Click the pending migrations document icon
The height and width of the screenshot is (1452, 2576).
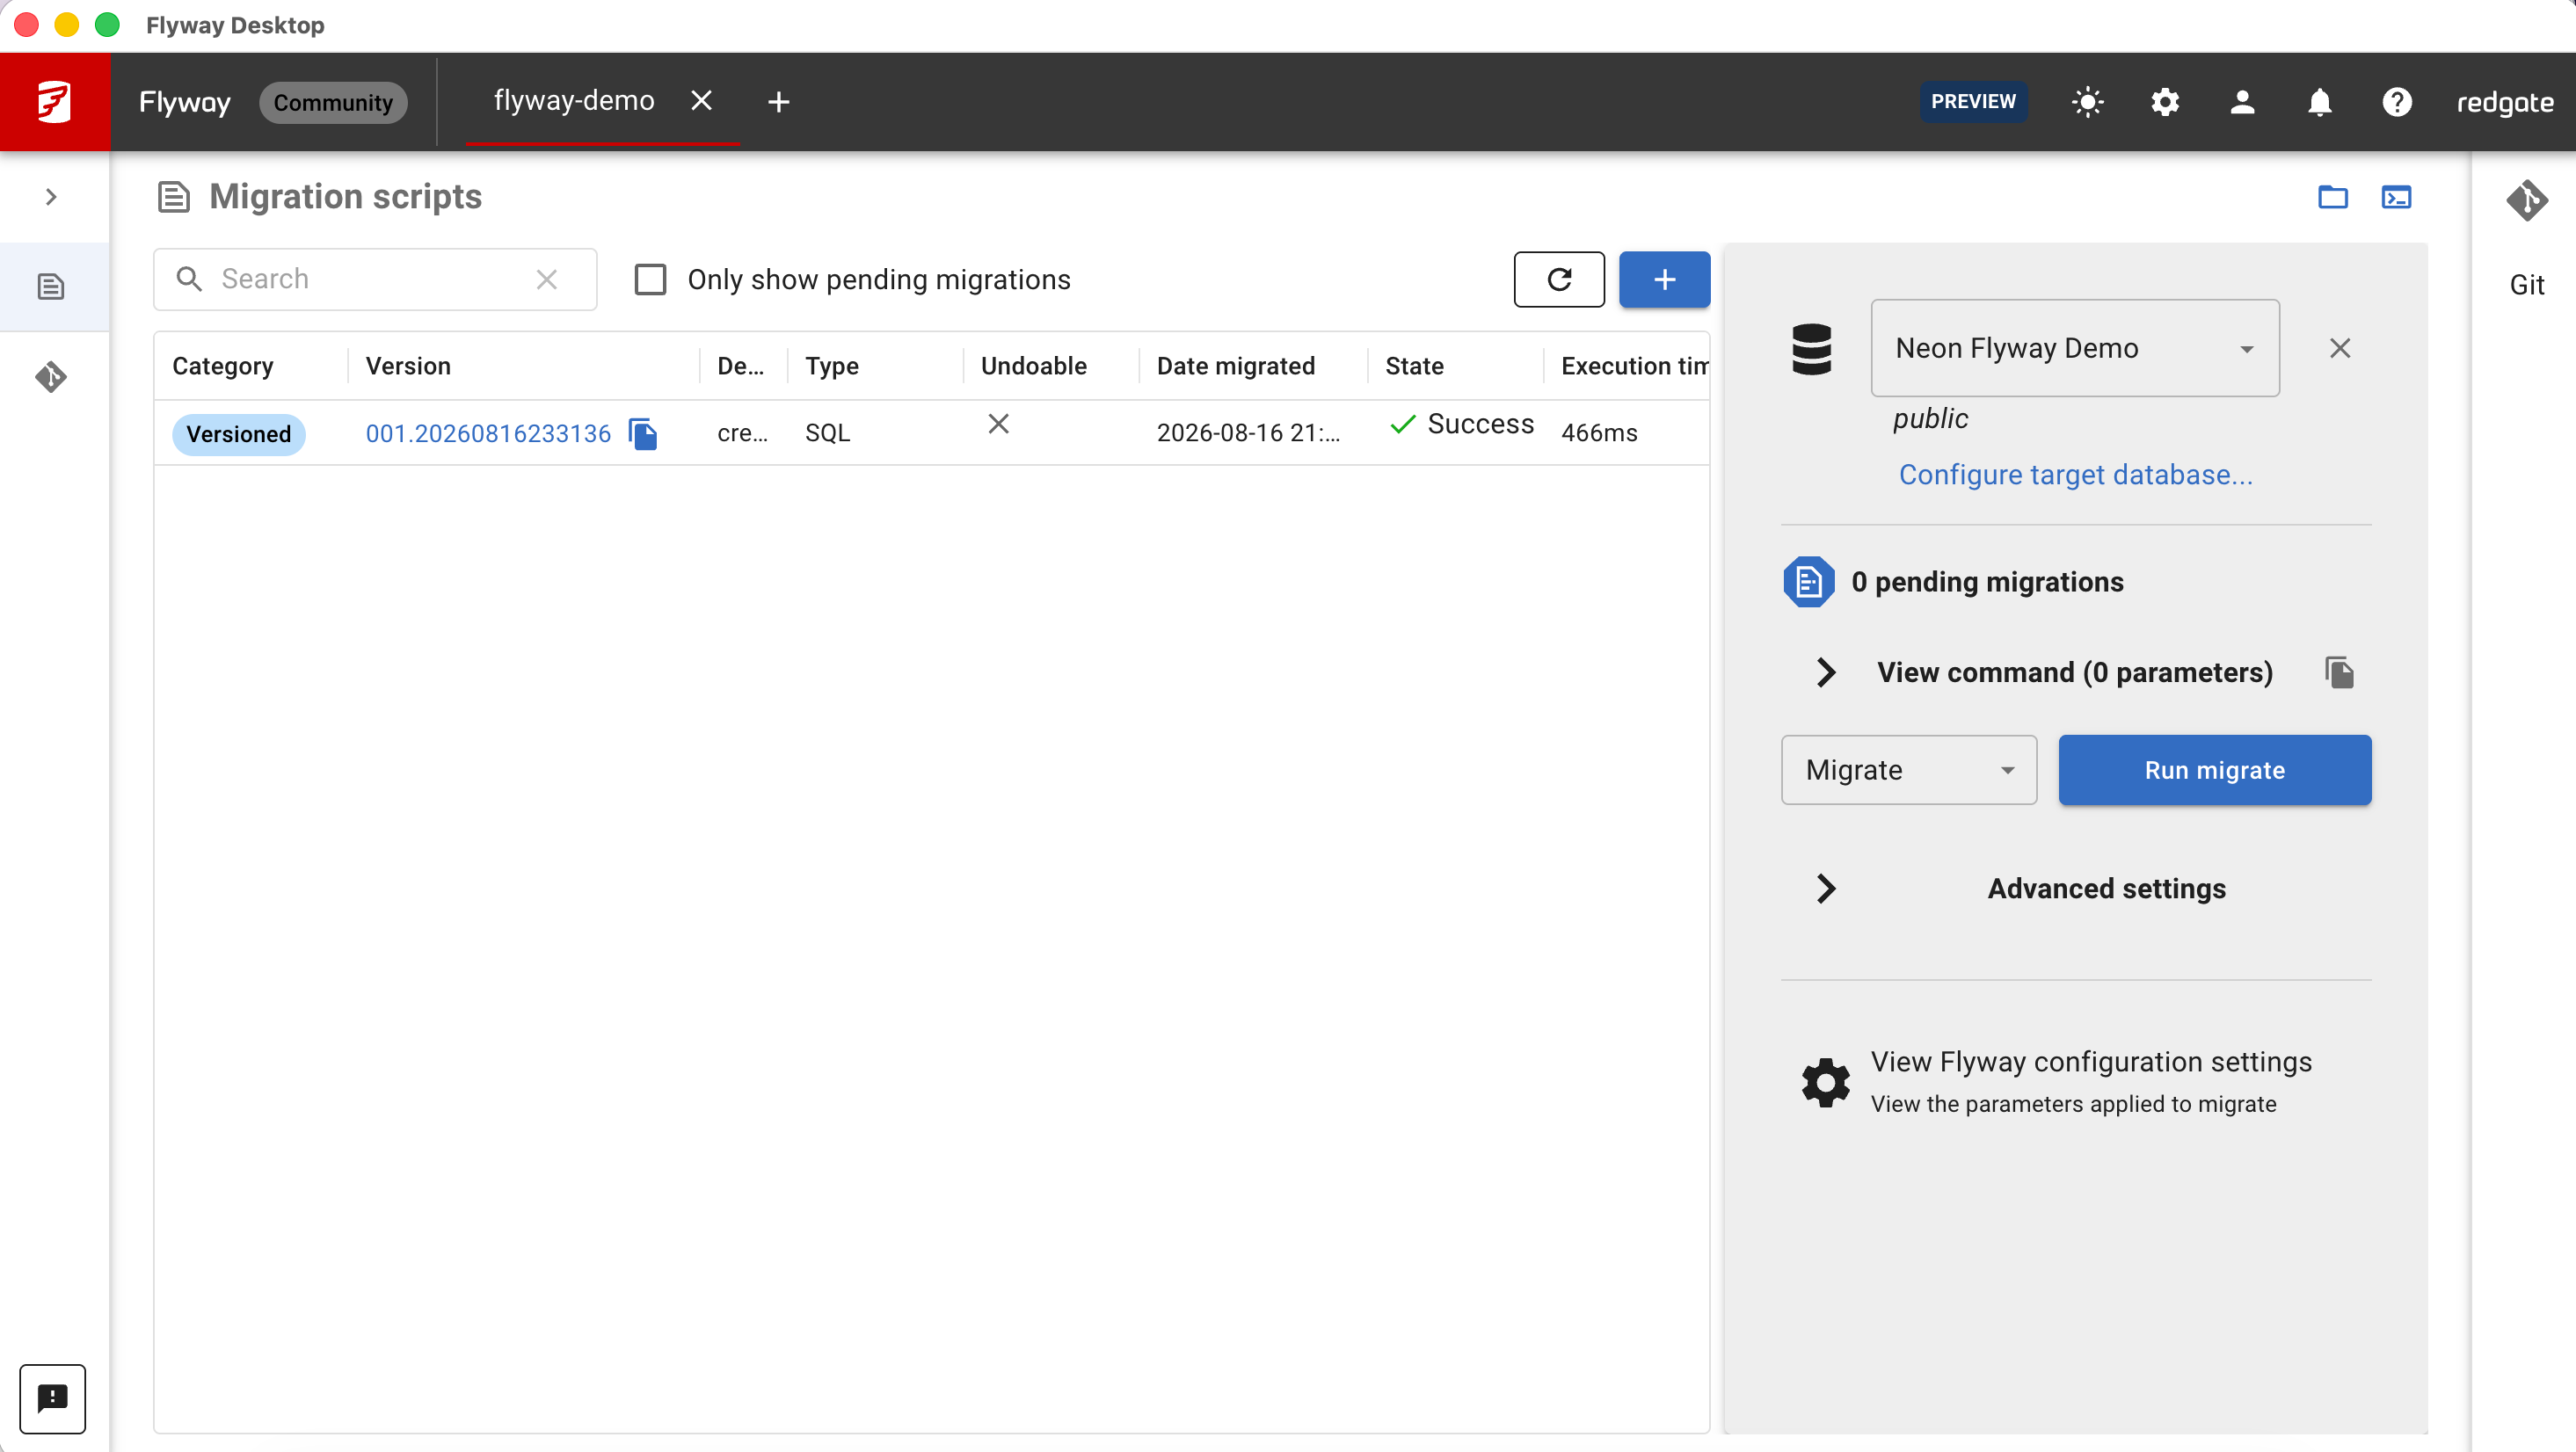click(1809, 582)
